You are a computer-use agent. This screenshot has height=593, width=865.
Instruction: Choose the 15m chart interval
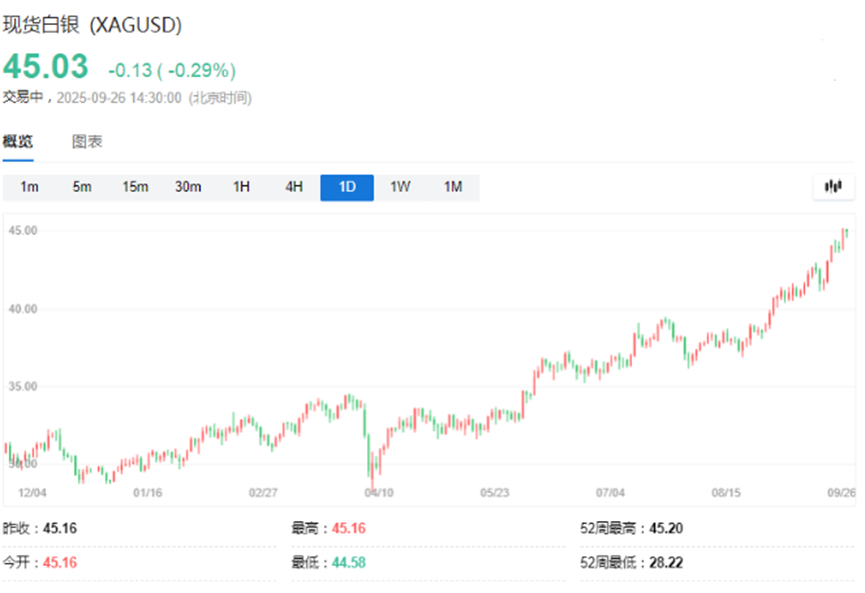point(135,187)
